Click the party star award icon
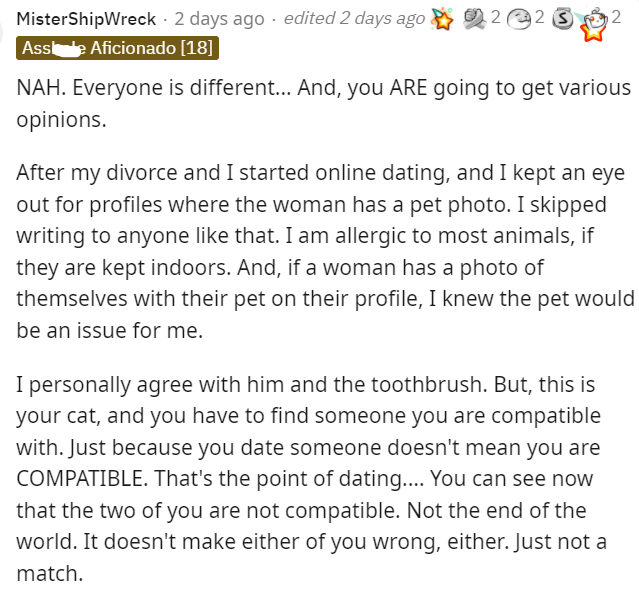Image resolution: width=639 pixels, height=601 pixels. click(x=441, y=19)
